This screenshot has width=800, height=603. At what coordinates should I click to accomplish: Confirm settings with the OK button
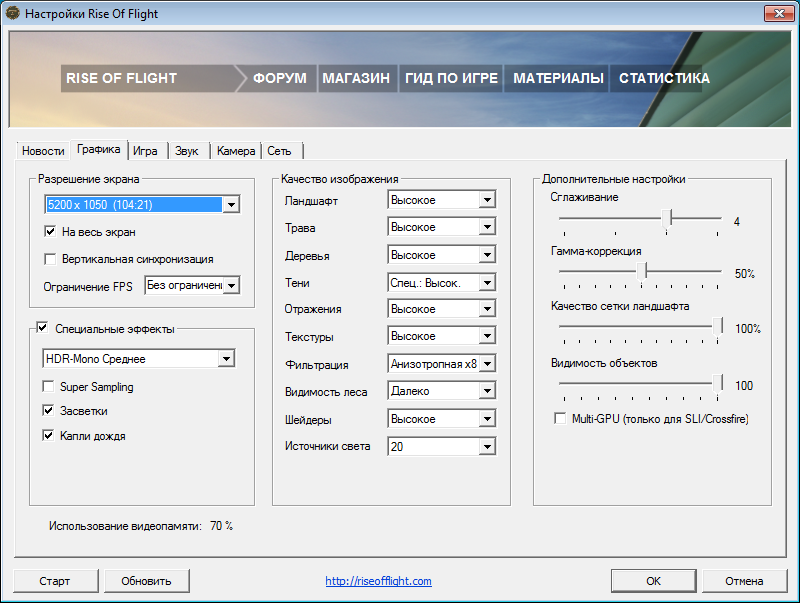pyautogui.click(x=654, y=581)
